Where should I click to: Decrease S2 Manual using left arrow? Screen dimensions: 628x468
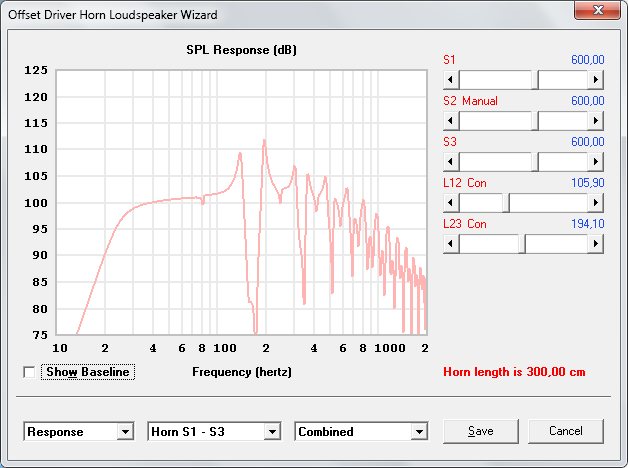tap(451, 121)
